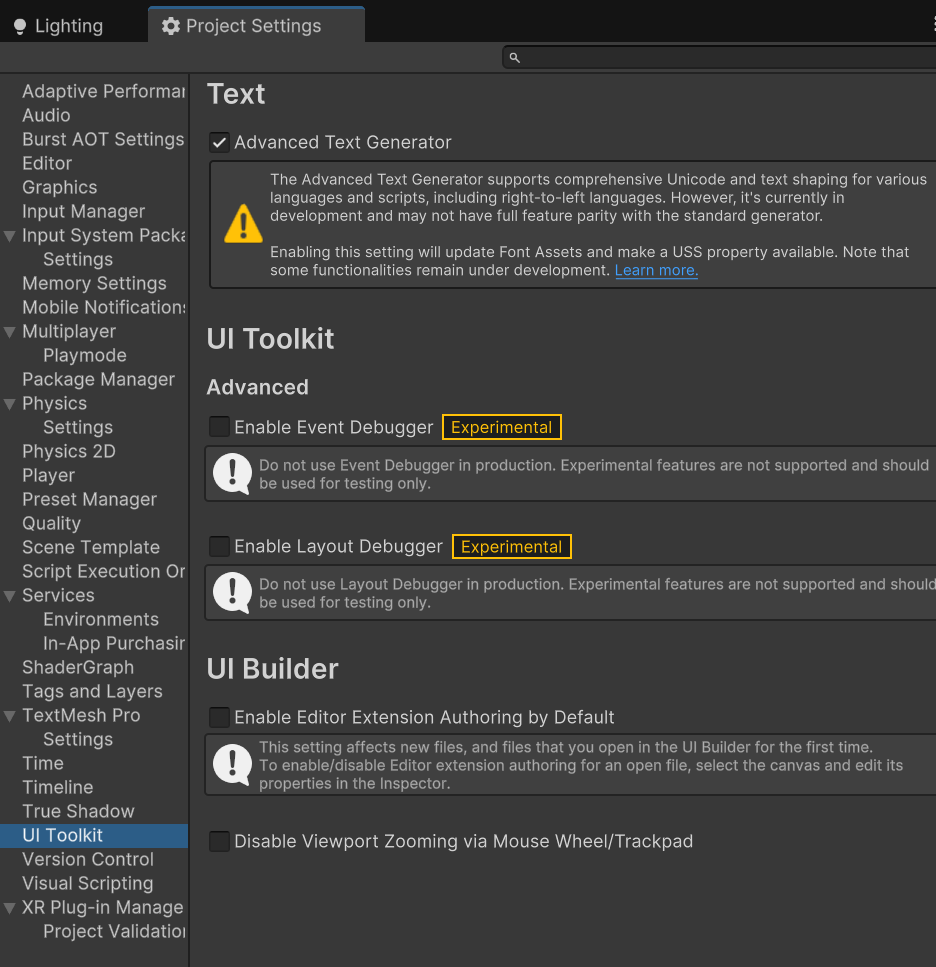Tick Disable Viewport Zooming checkbox
This screenshot has width=936, height=967.
click(x=219, y=841)
